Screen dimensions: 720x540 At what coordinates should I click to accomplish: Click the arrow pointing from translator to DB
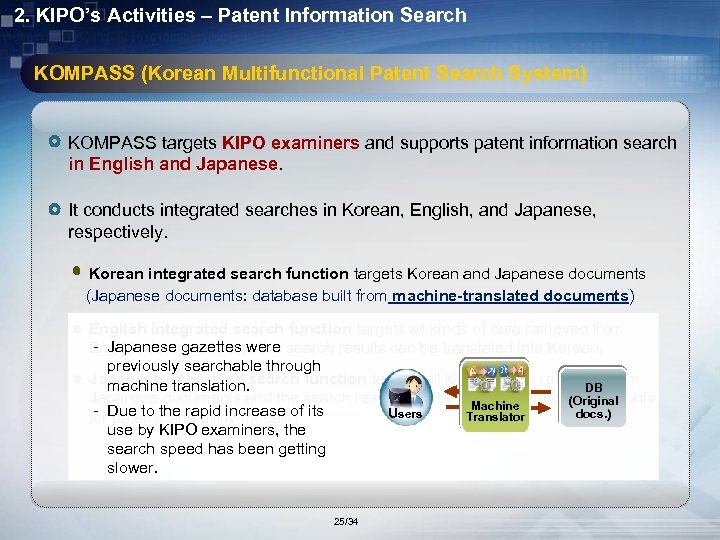point(541,407)
